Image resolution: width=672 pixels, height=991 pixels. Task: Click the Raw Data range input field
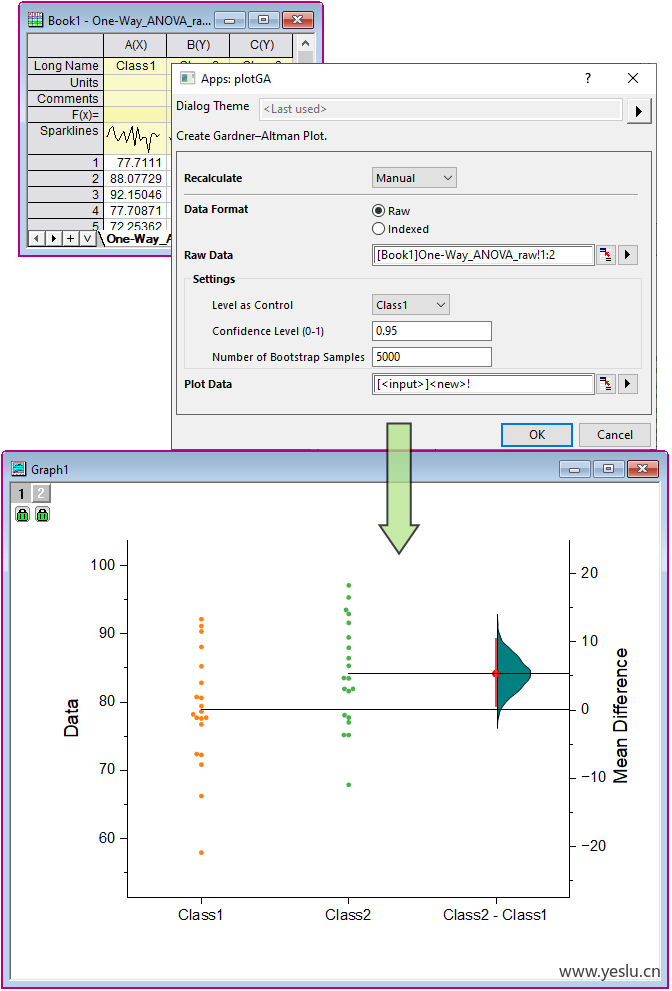[483, 255]
